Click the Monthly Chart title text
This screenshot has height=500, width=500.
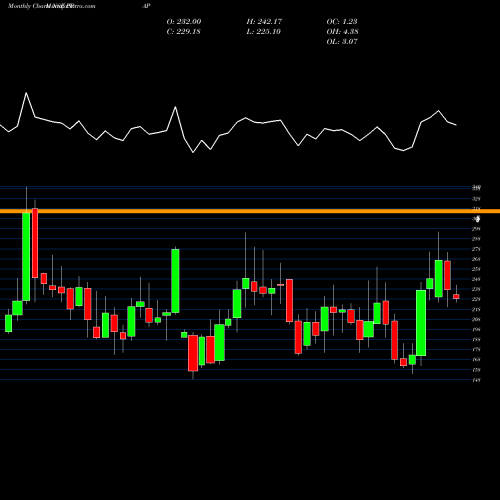[27, 6]
